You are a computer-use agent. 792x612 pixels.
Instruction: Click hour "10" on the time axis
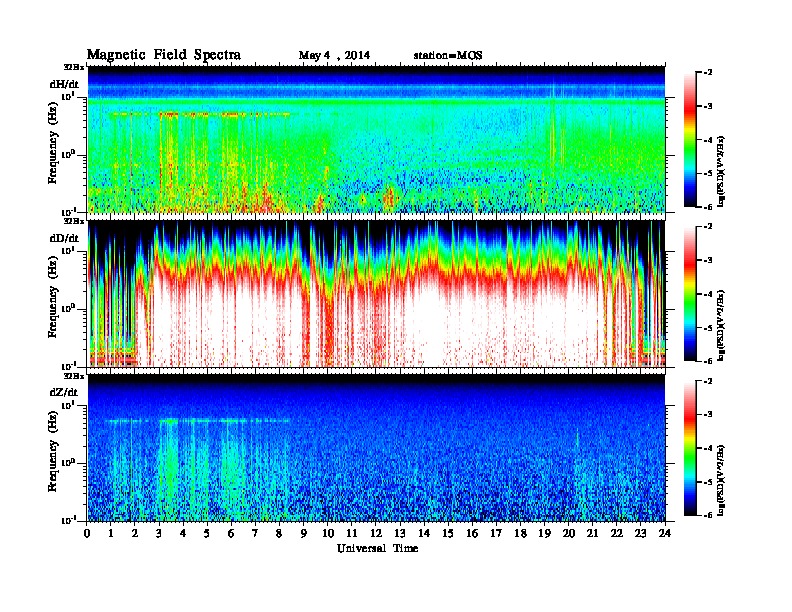point(328,533)
